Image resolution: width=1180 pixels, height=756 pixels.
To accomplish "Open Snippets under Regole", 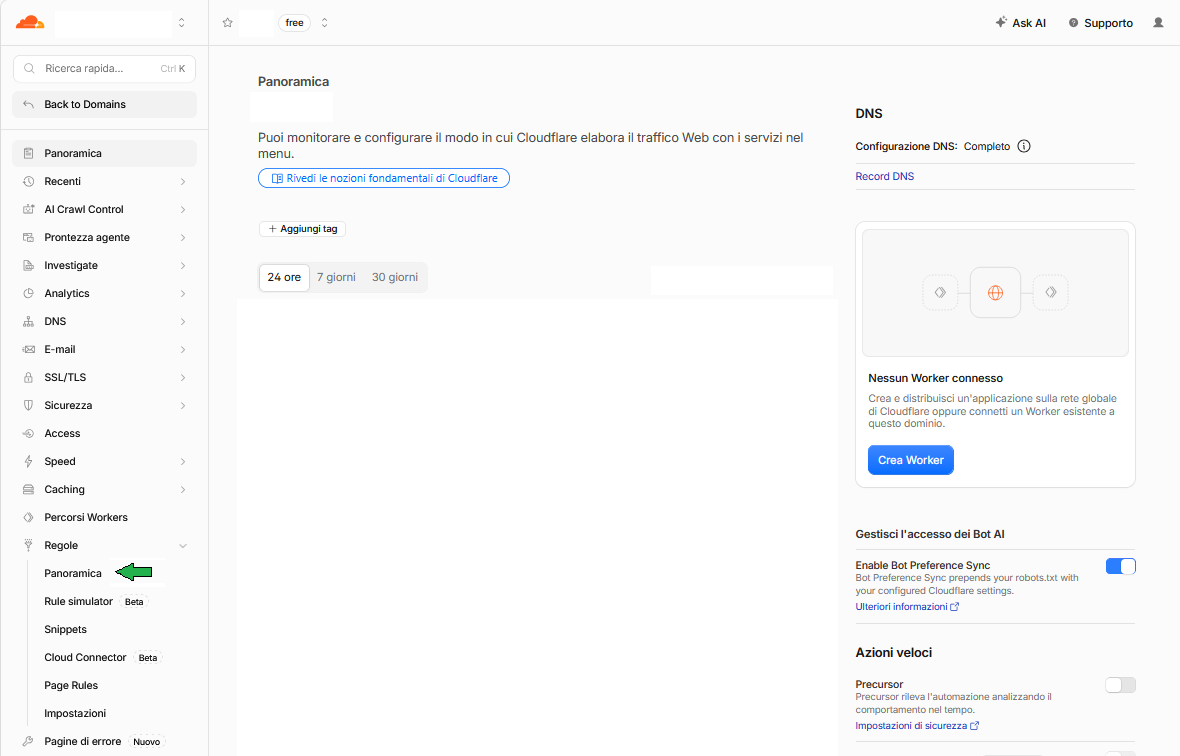I will pyautogui.click(x=65, y=630).
